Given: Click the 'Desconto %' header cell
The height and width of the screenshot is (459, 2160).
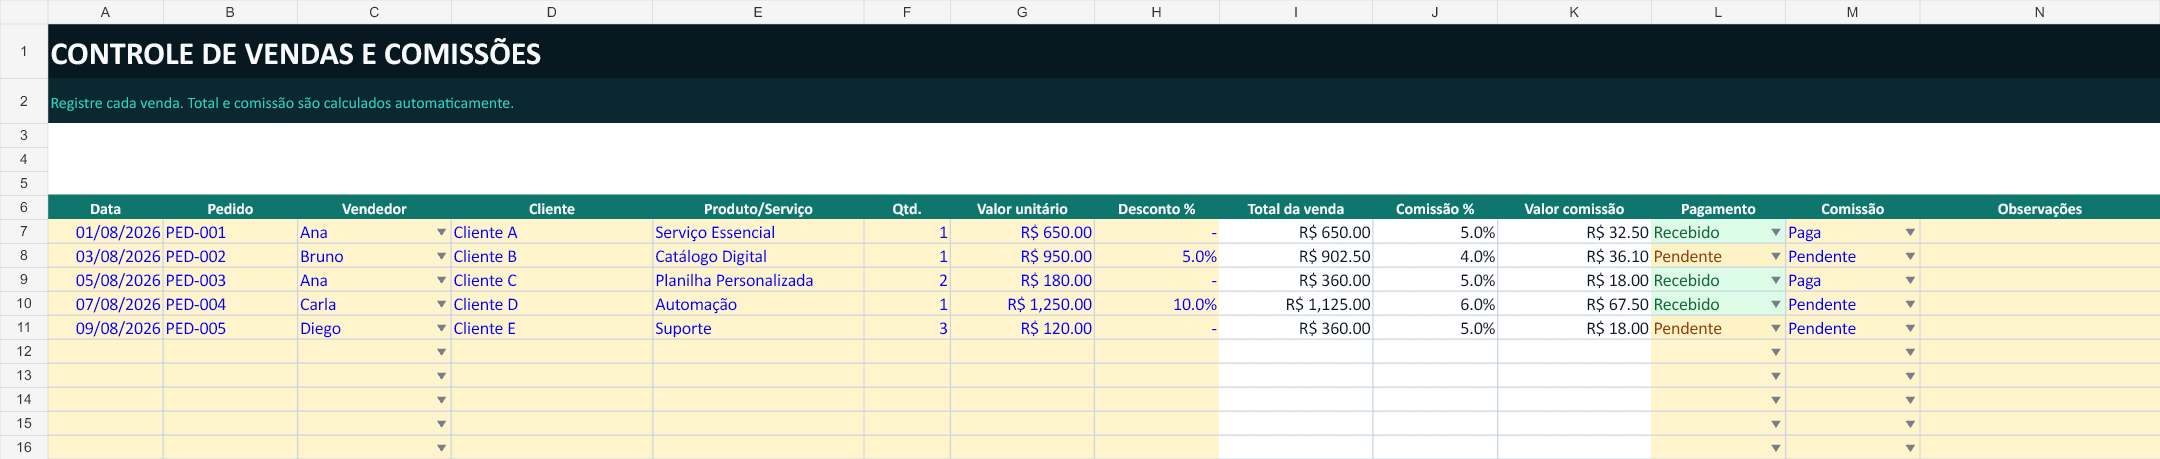Looking at the screenshot, I should tap(1157, 208).
